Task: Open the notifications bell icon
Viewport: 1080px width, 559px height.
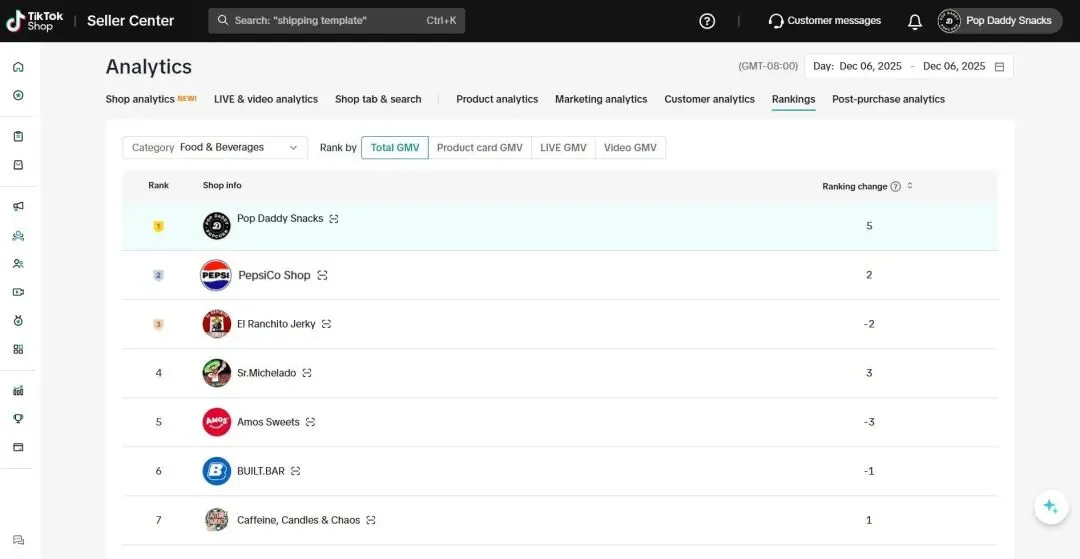Action: click(x=915, y=21)
